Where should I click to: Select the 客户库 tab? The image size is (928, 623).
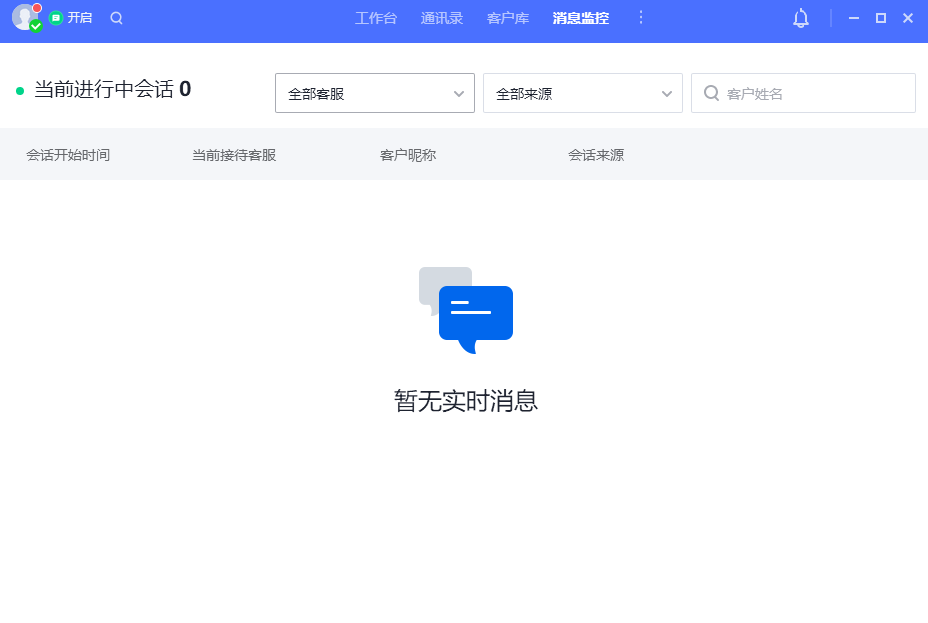(507, 17)
